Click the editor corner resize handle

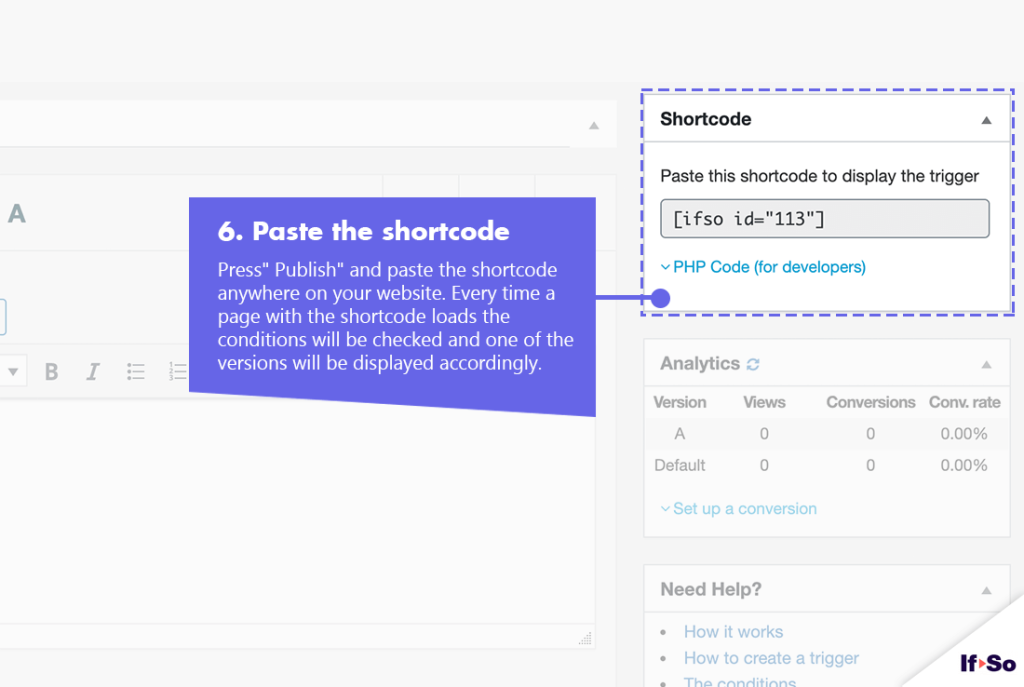(585, 638)
